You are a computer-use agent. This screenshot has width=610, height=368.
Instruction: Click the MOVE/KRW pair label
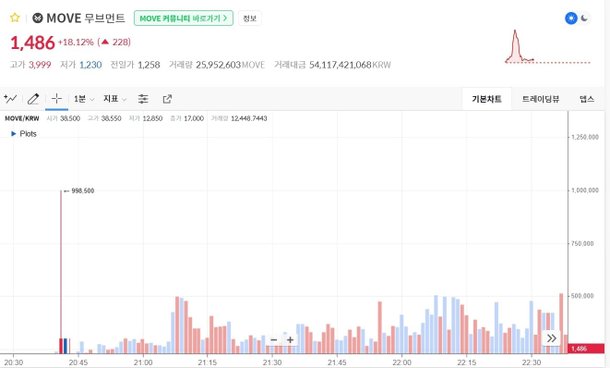[22, 118]
